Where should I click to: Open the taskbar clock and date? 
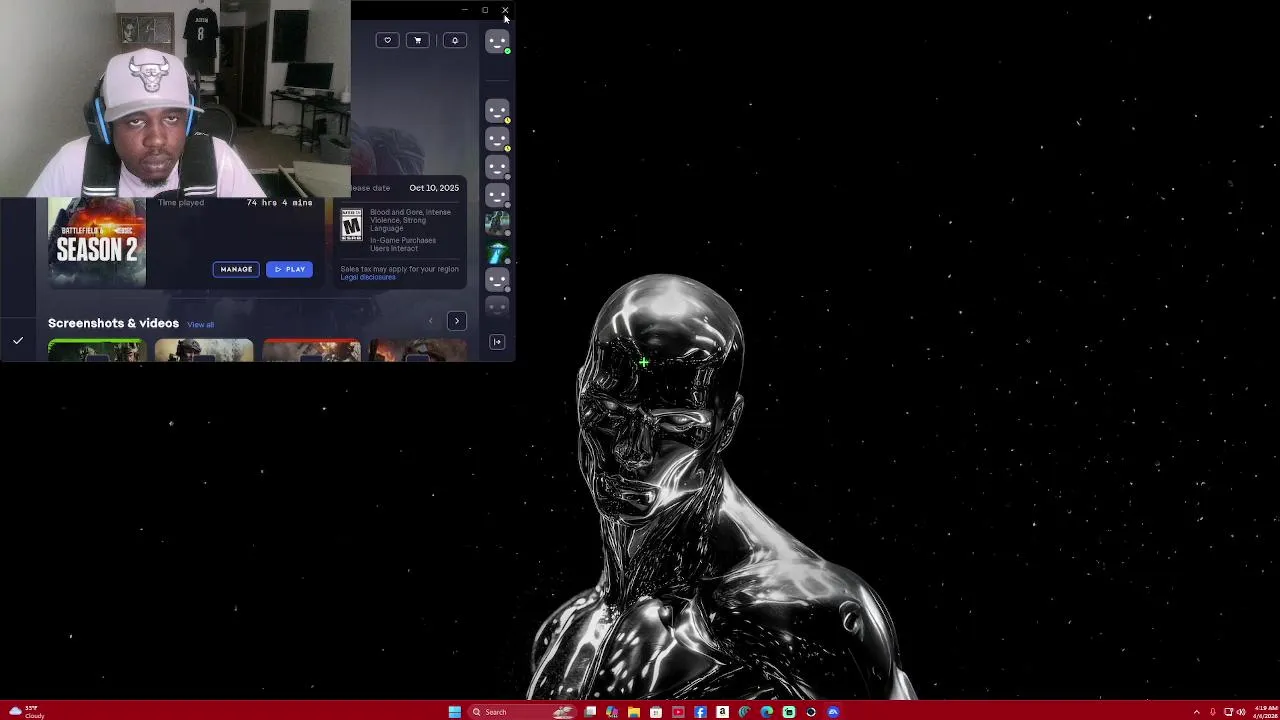[x=1265, y=712]
